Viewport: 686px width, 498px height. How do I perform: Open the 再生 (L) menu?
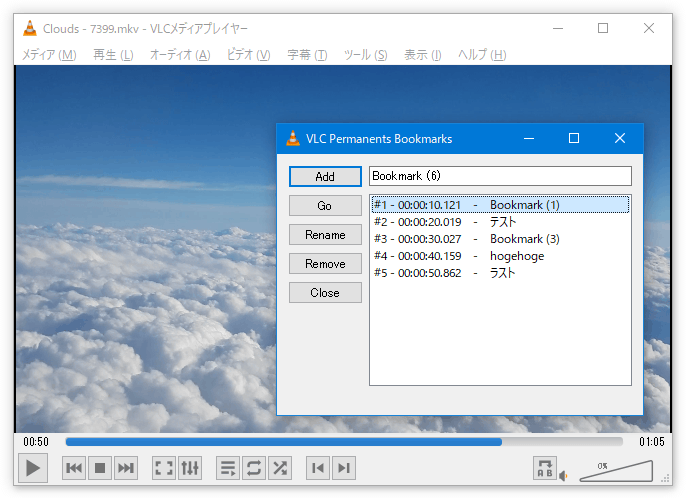[113, 55]
